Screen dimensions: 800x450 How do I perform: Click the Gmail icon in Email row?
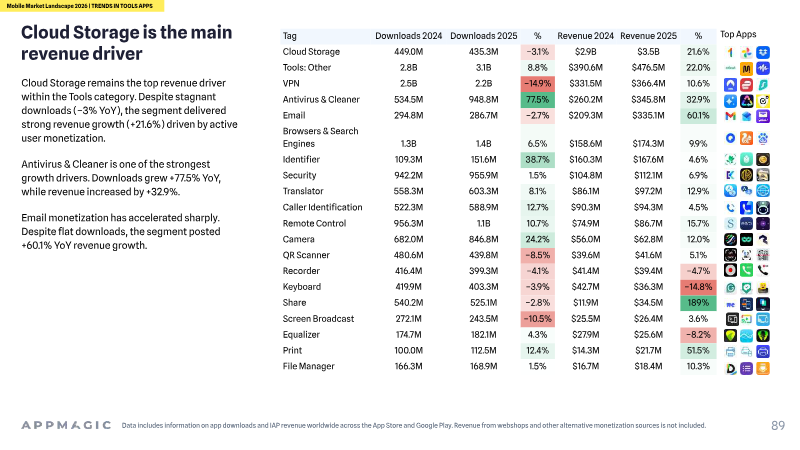(x=730, y=116)
